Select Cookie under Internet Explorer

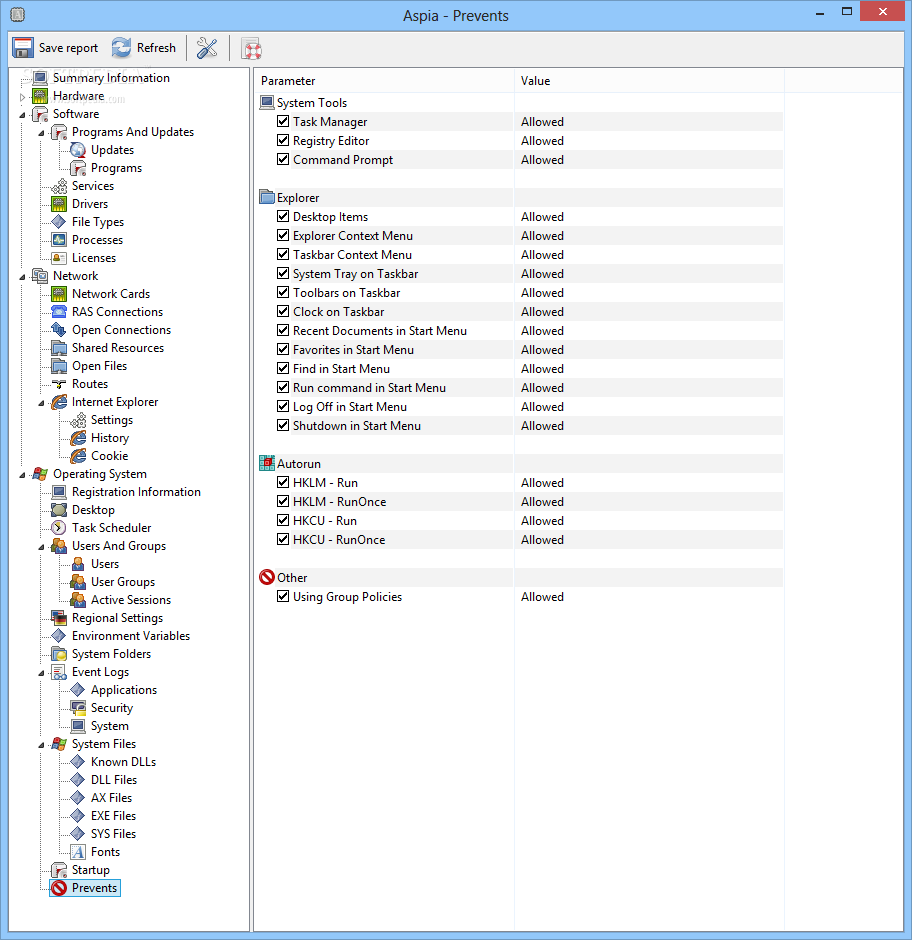[110, 456]
